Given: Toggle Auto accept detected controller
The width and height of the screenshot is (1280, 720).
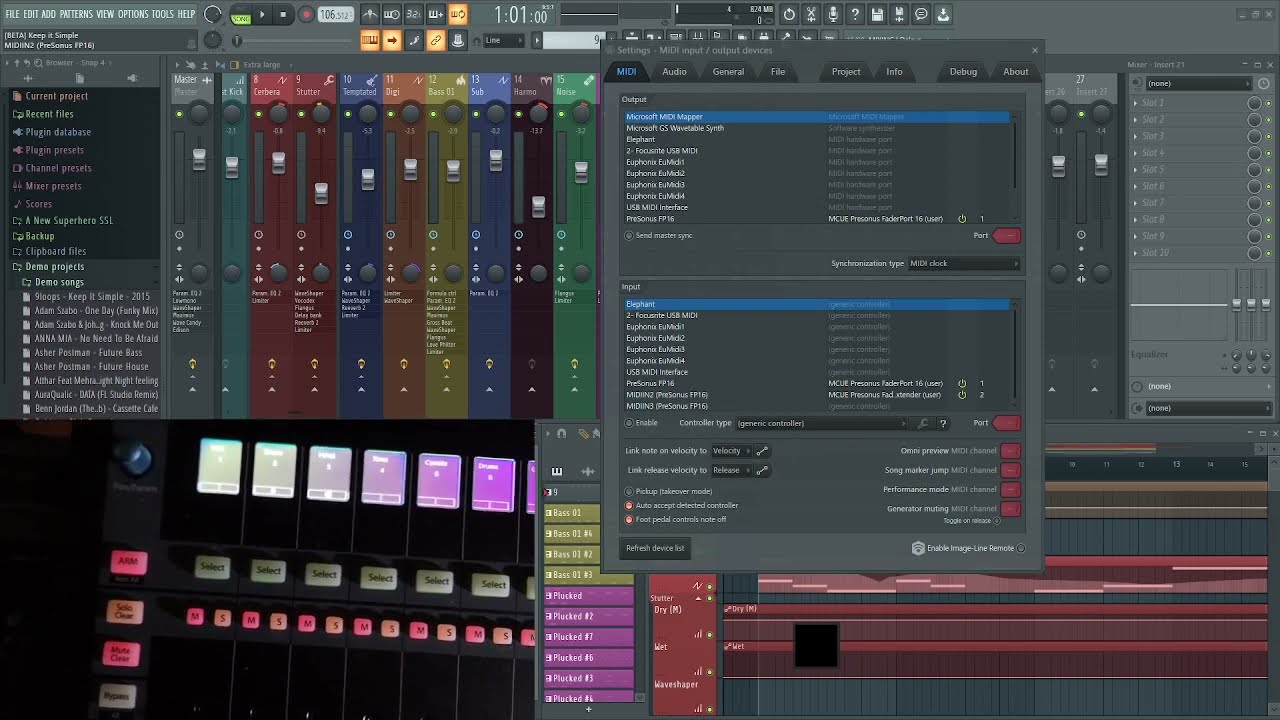Looking at the screenshot, I should [682, 505].
